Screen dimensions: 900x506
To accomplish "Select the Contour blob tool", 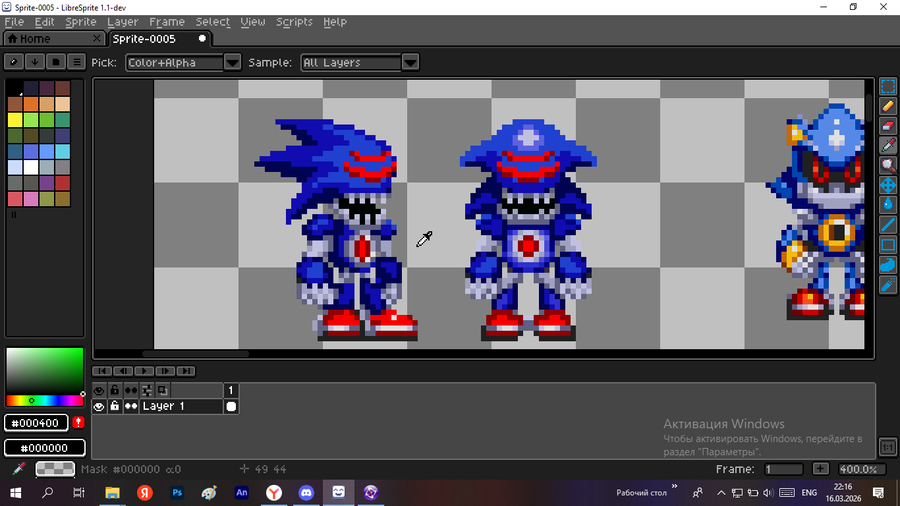I will (x=888, y=264).
